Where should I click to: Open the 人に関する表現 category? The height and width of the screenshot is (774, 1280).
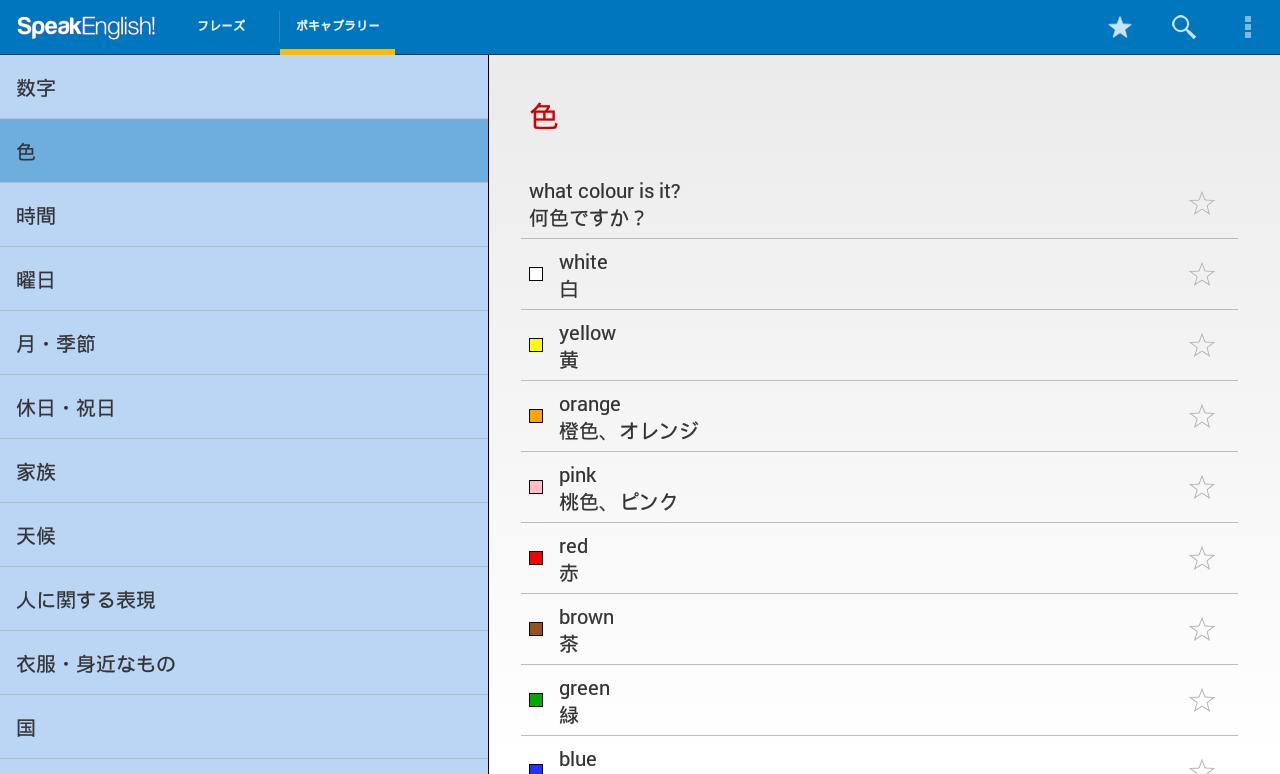(244, 599)
